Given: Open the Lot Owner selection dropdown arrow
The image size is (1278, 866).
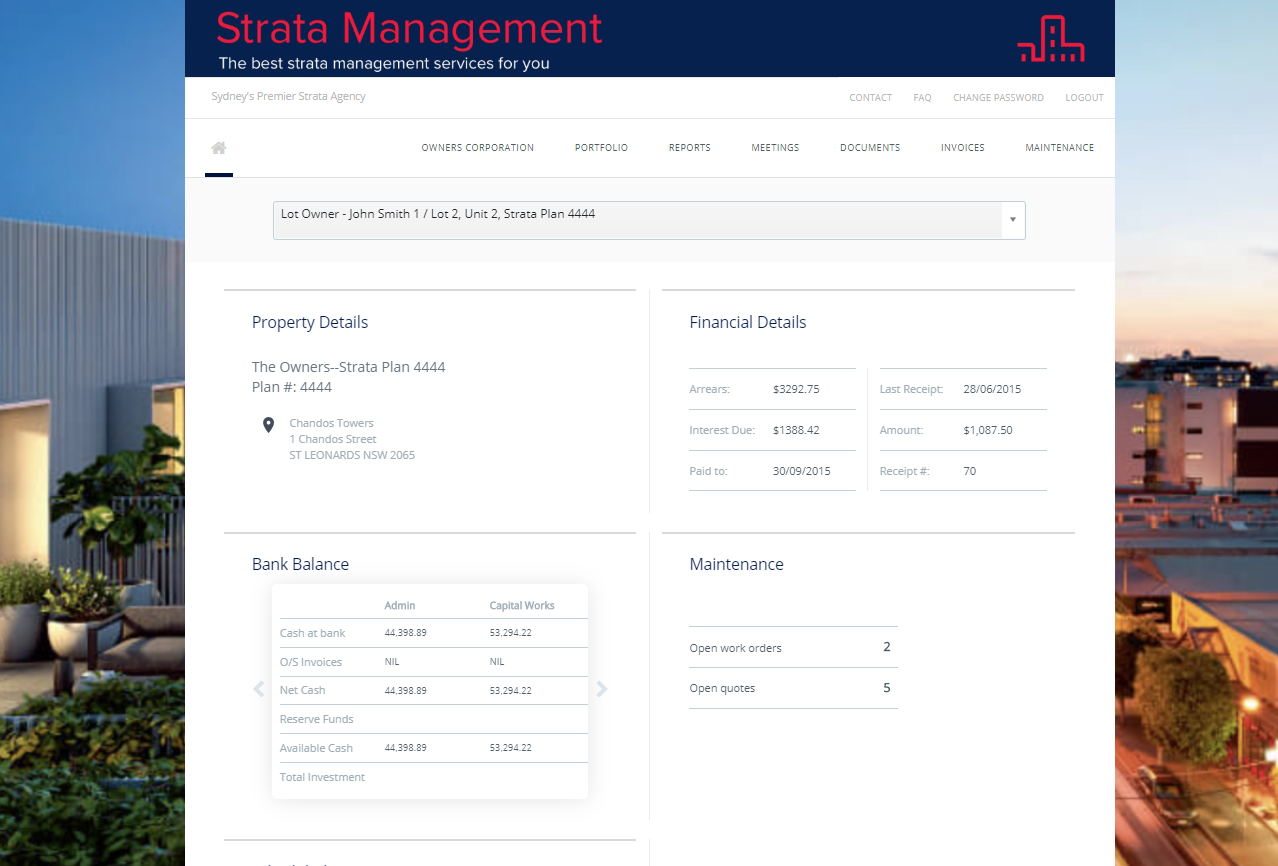Looking at the screenshot, I should tap(1012, 220).
